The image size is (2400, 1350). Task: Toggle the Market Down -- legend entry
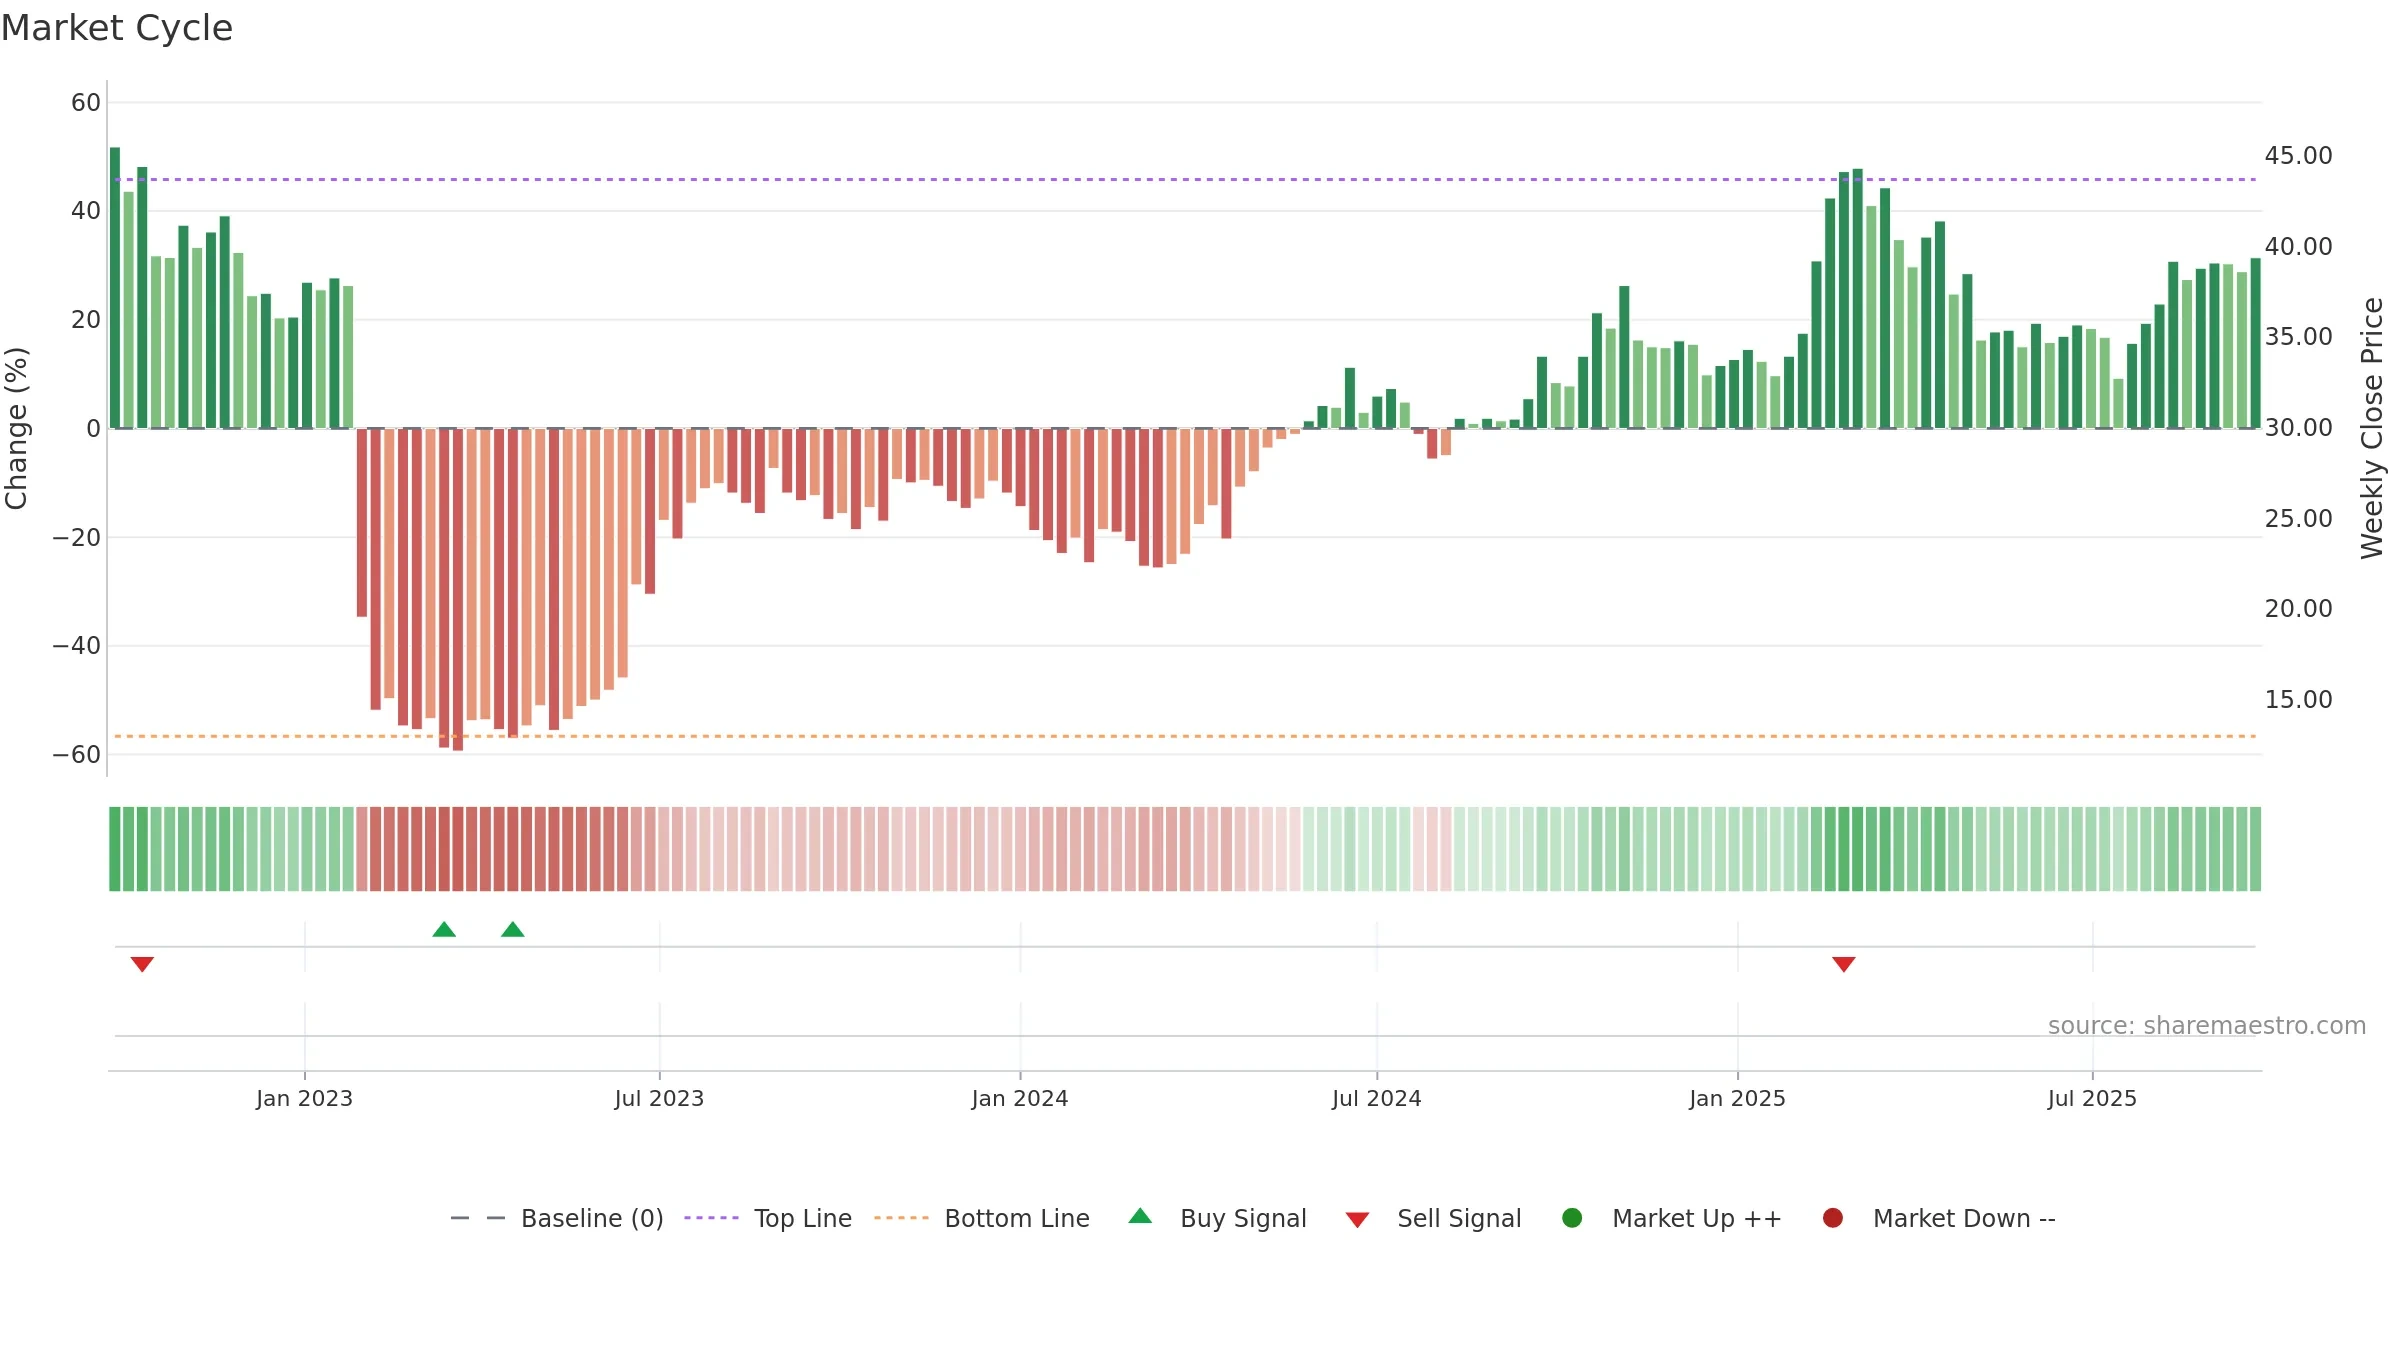1939,1218
